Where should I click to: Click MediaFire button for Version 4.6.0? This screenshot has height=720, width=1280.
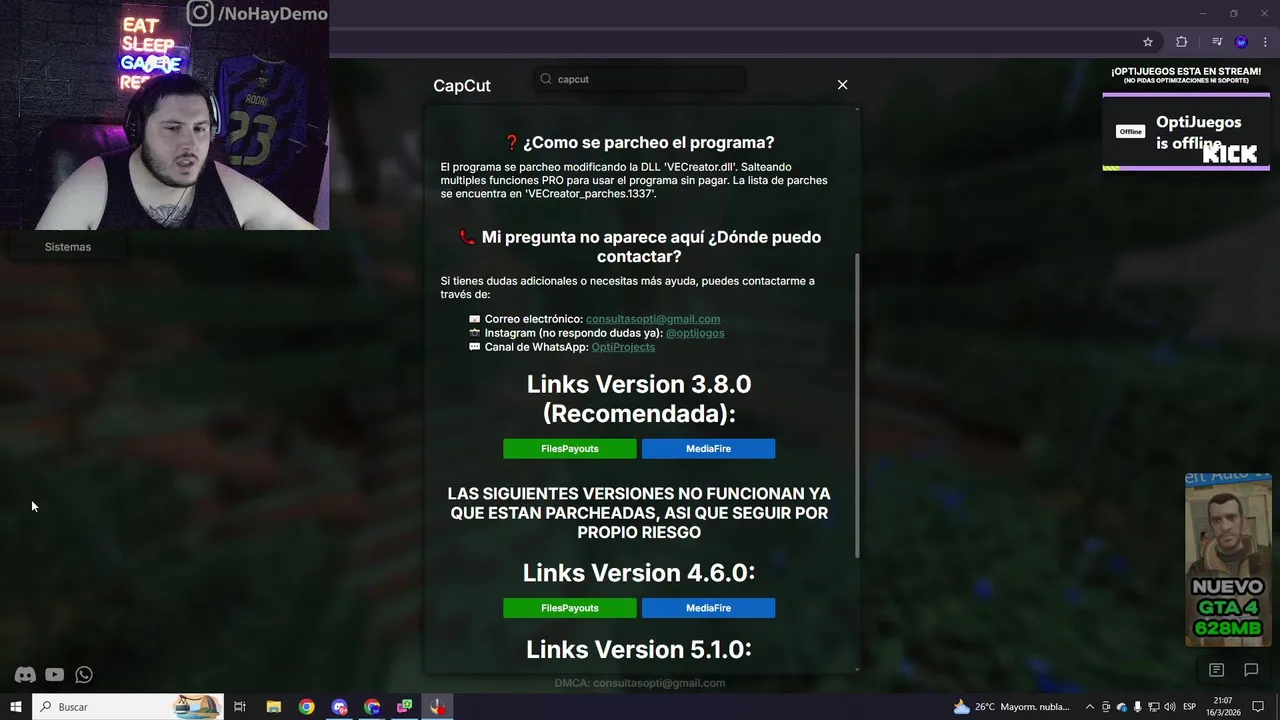click(x=708, y=608)
